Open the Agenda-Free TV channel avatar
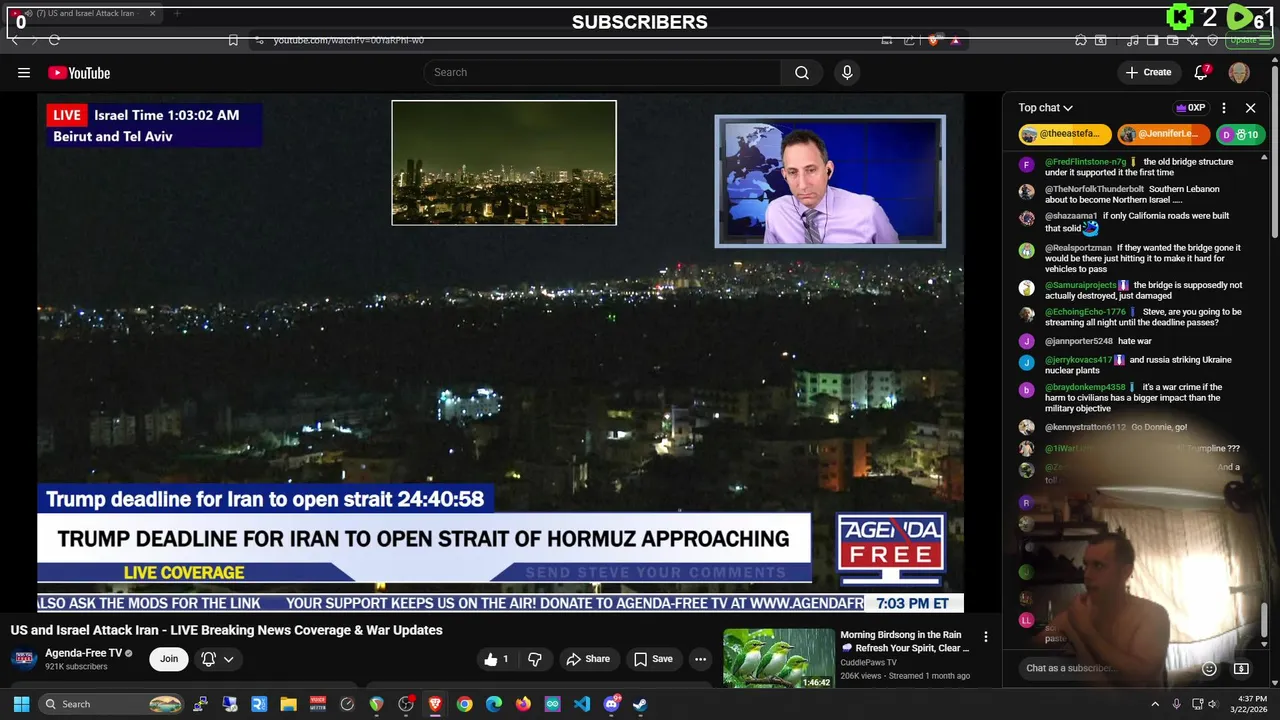Screen dimensions: 1280x720 pyautogui.click(x=24, y=659)
